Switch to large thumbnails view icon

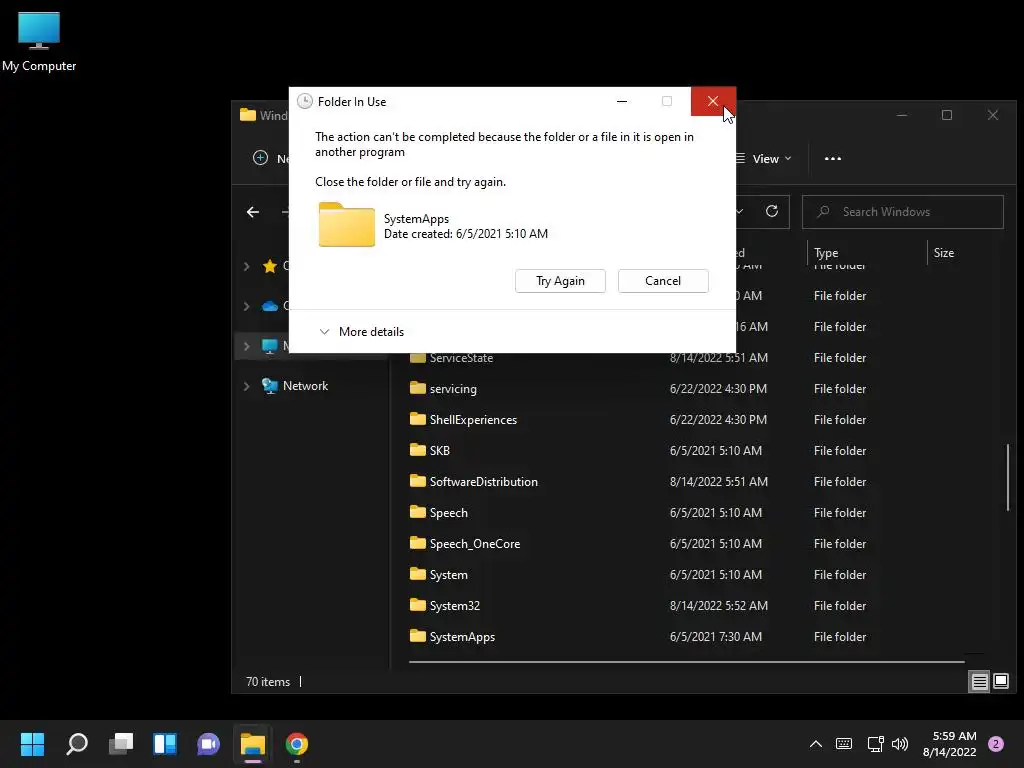[x=1000, y=682]
